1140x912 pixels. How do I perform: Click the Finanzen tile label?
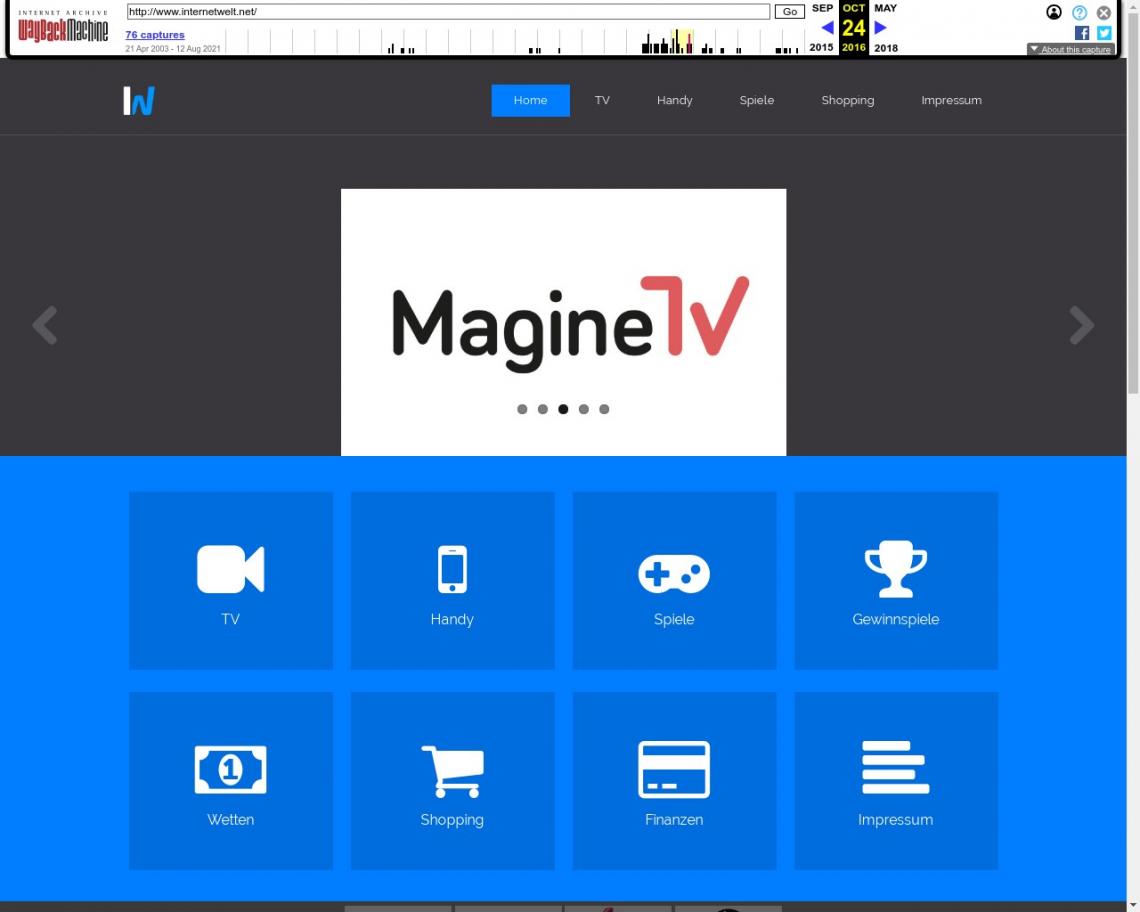pos(674,820)
